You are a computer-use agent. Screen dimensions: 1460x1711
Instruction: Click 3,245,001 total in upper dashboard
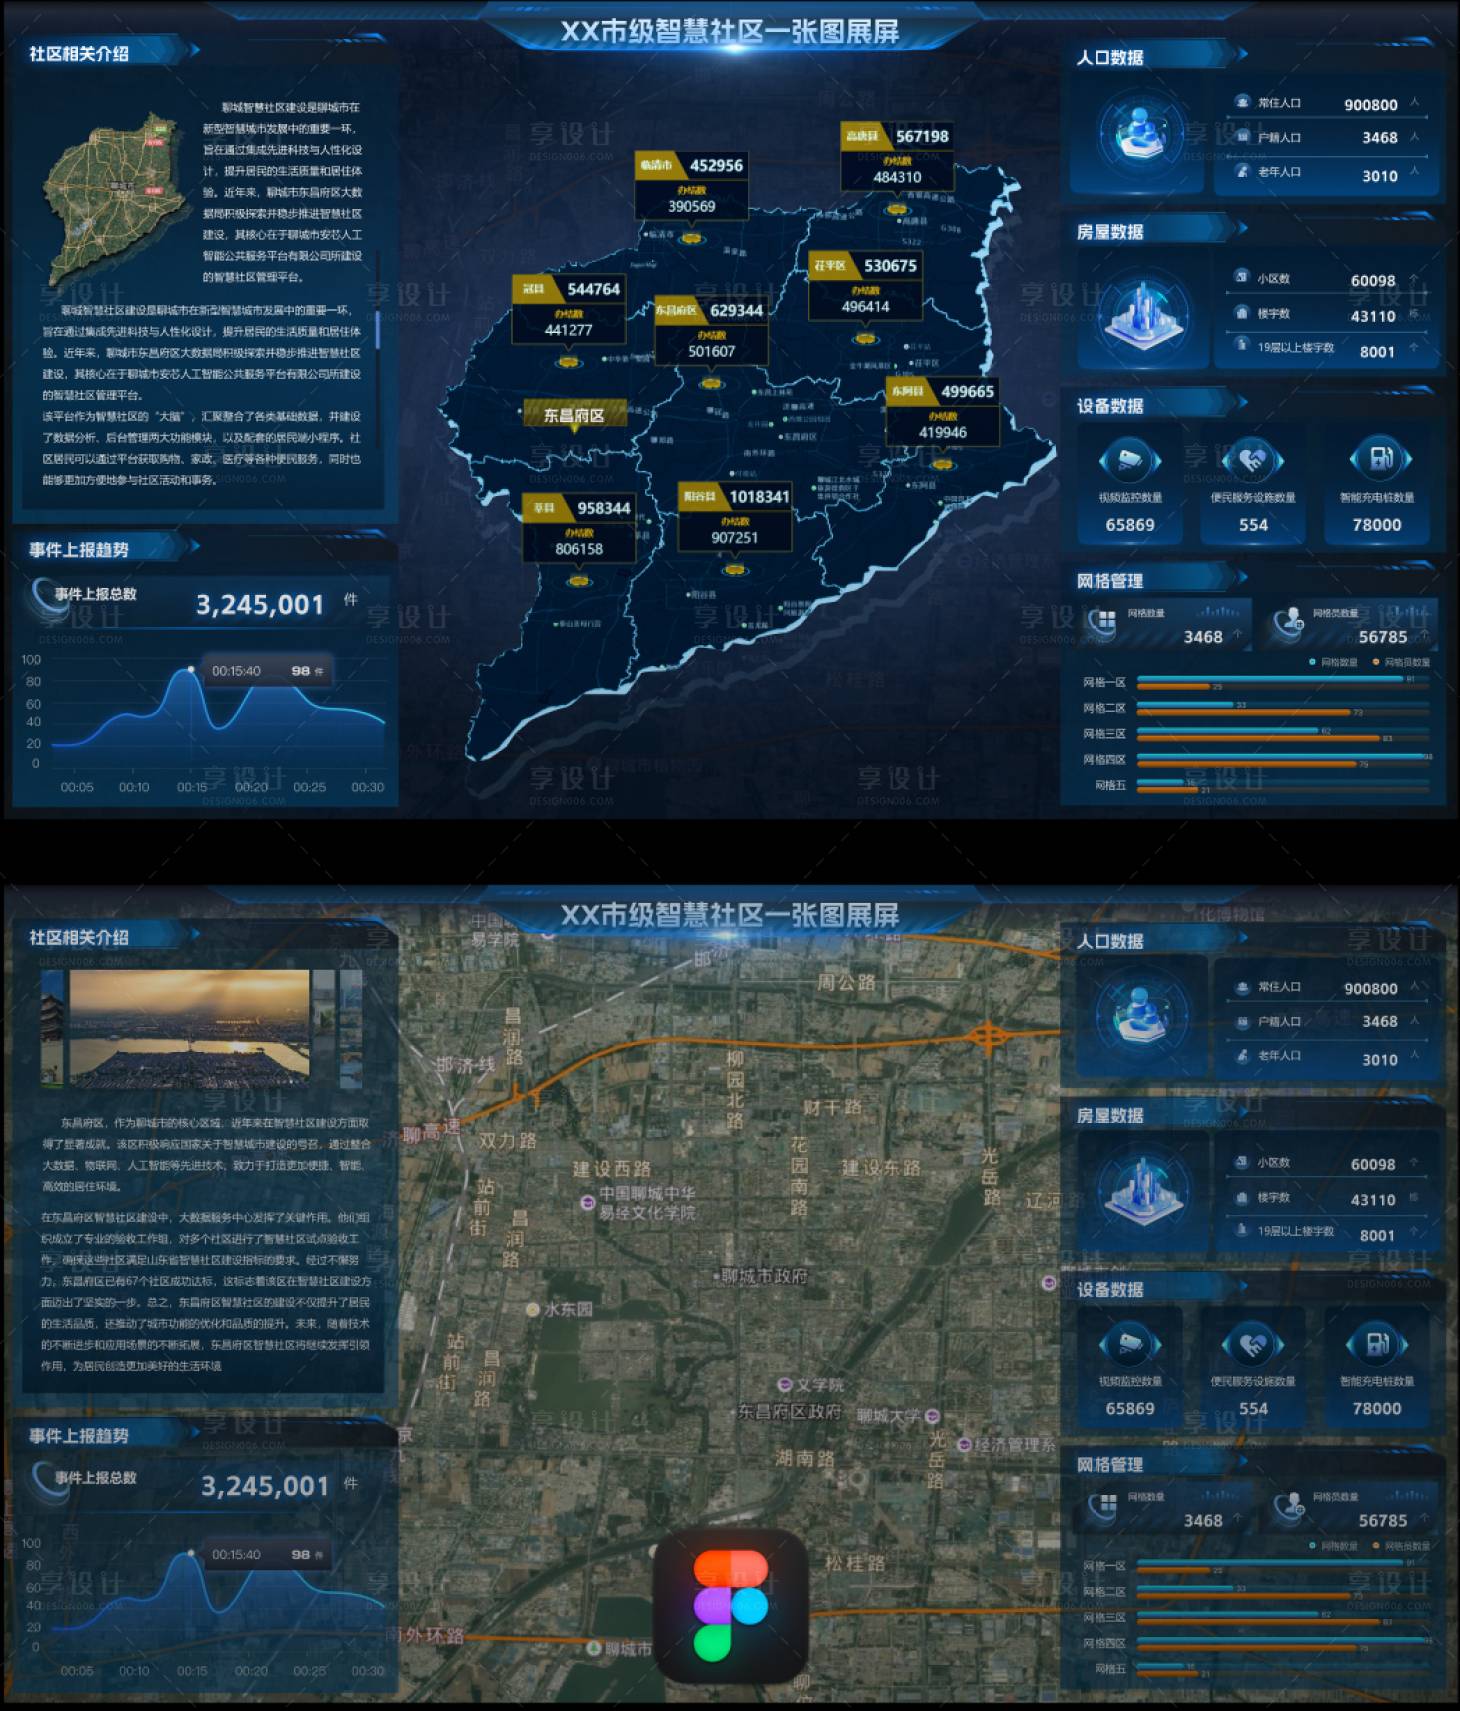260,605
